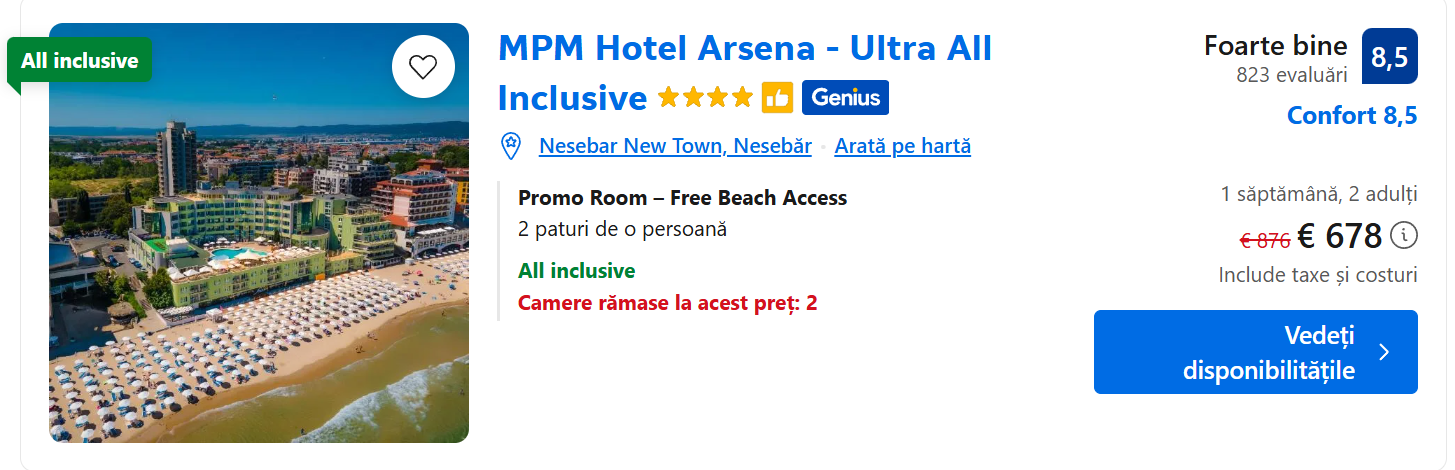
Task: Click the chevron arrow on availability button
Action: click(x=1384, y=352)
